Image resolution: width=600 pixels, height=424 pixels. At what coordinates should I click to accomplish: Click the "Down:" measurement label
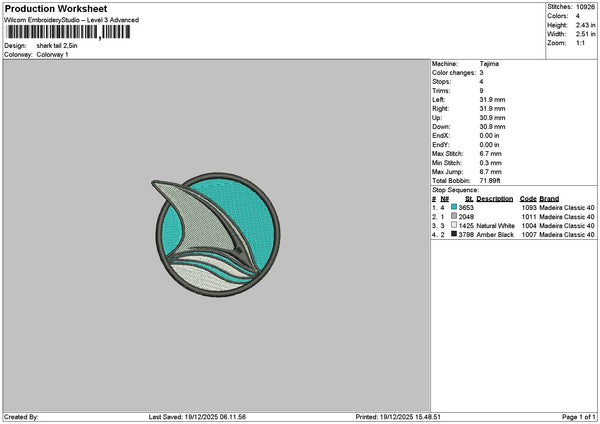tap(441, 127)
